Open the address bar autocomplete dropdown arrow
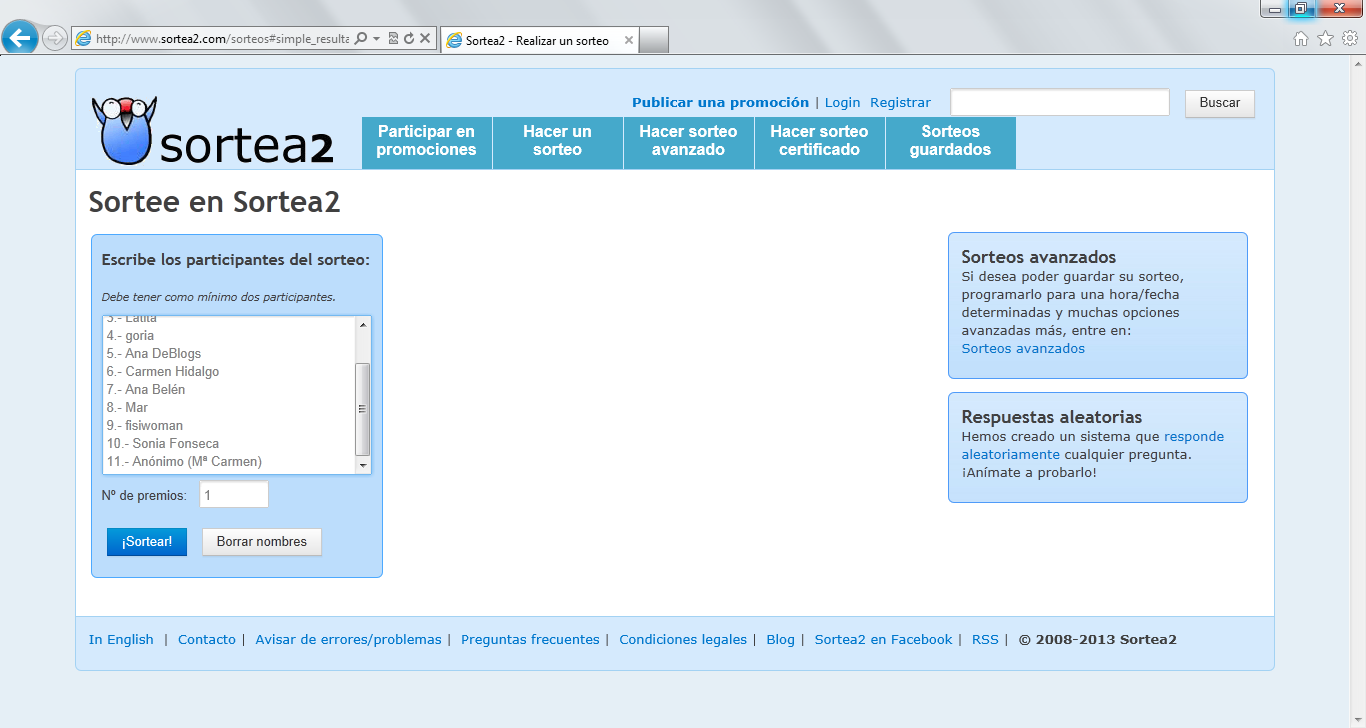This screenshot has width=1366, height=728. pos(376,39)
